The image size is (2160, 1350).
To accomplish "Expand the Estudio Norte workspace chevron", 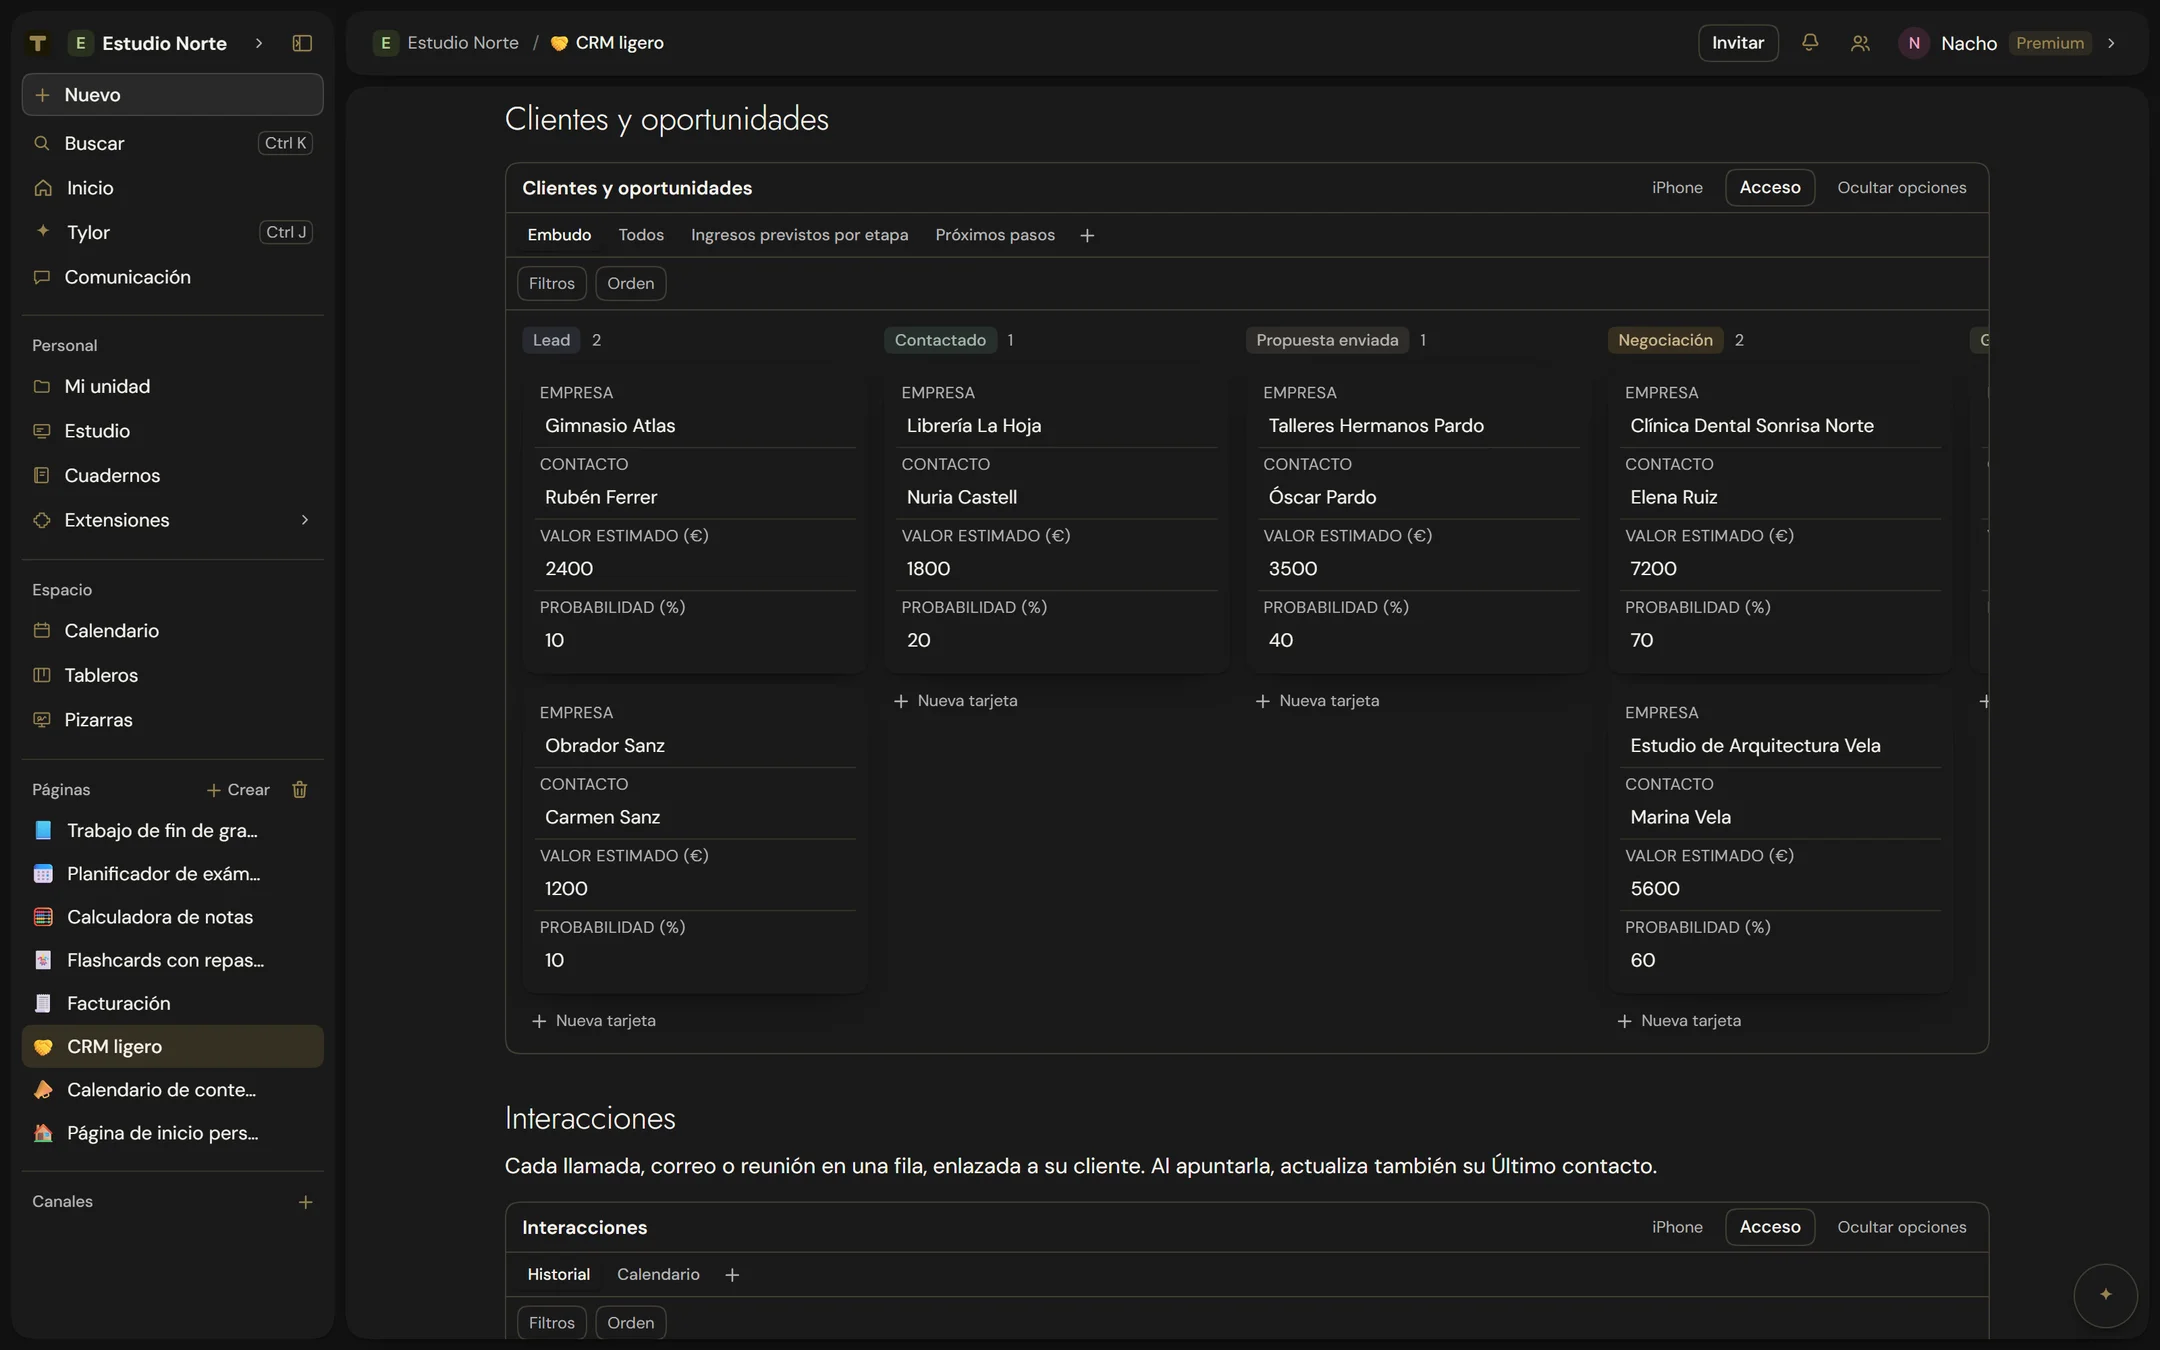I will tap(259, 43).
